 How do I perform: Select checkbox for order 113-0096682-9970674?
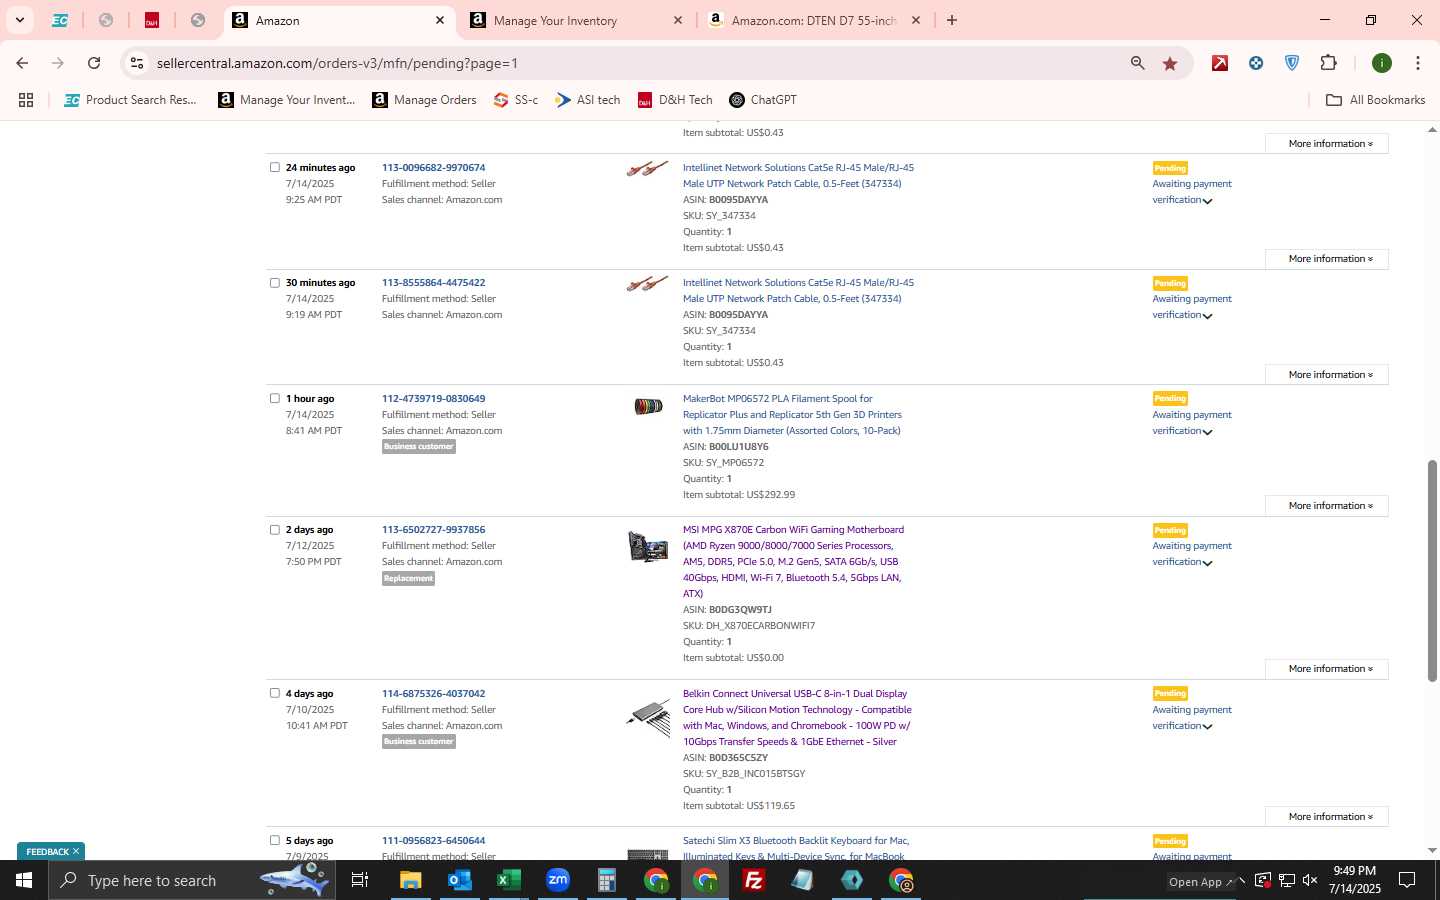pos(275,167)
